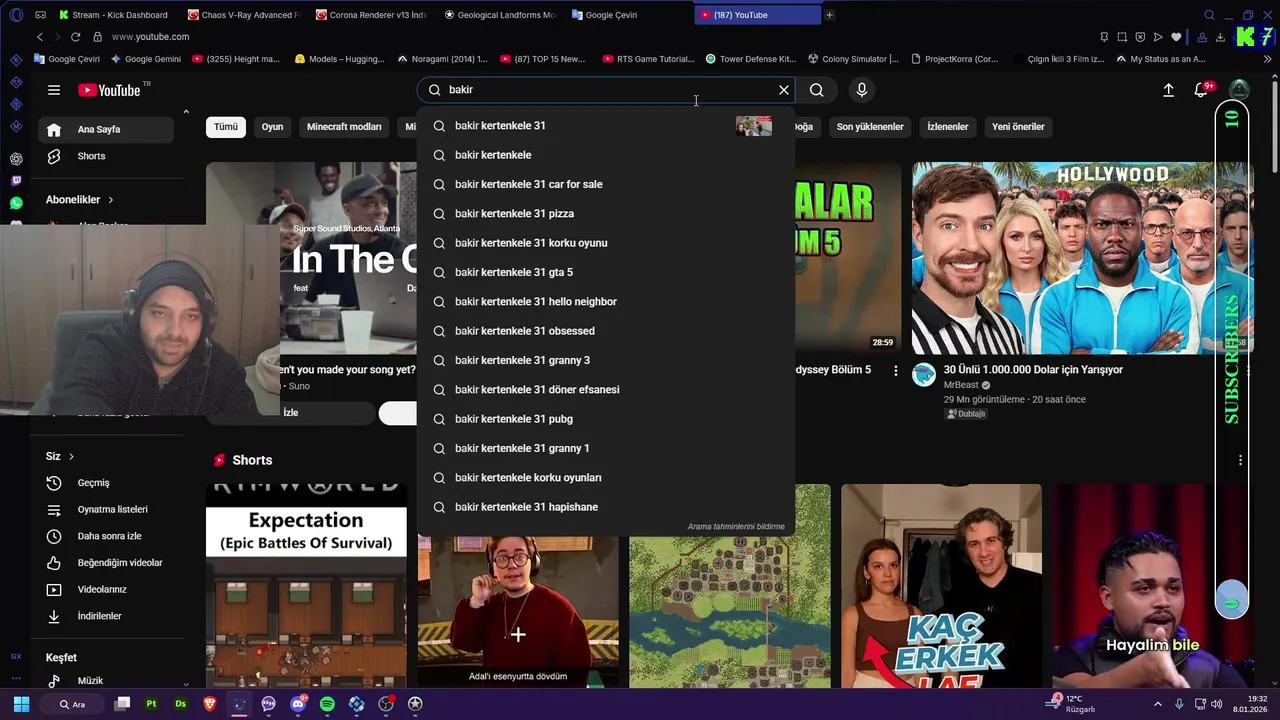Click 'Arama tahminlerini bildirme' link
Image resolution: width=1280 pixels, height=720 pixels.
736,527
